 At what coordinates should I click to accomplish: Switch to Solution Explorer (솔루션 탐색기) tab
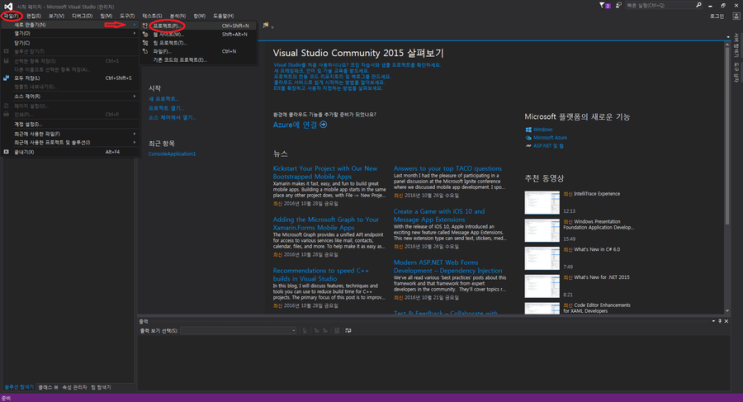pos(19,387)
